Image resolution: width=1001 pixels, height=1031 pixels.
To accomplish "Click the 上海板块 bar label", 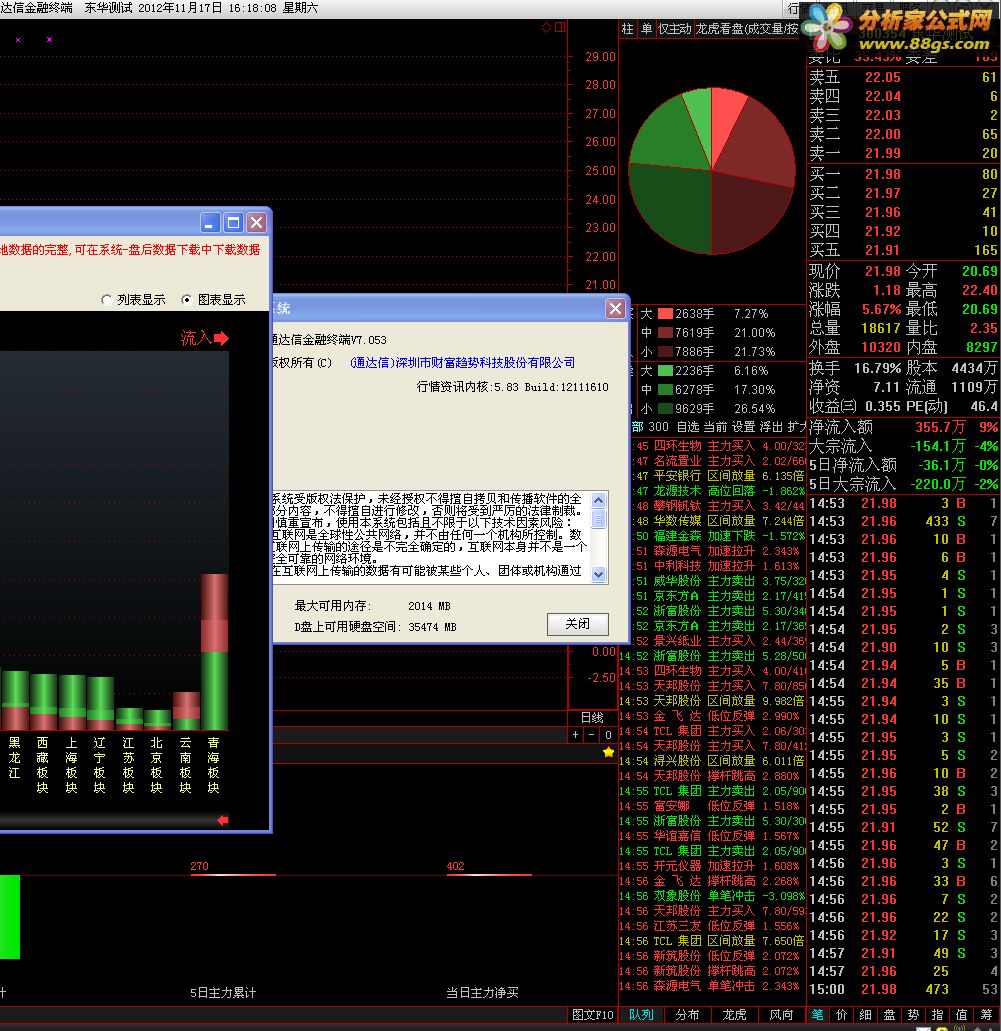I will 71,765.
